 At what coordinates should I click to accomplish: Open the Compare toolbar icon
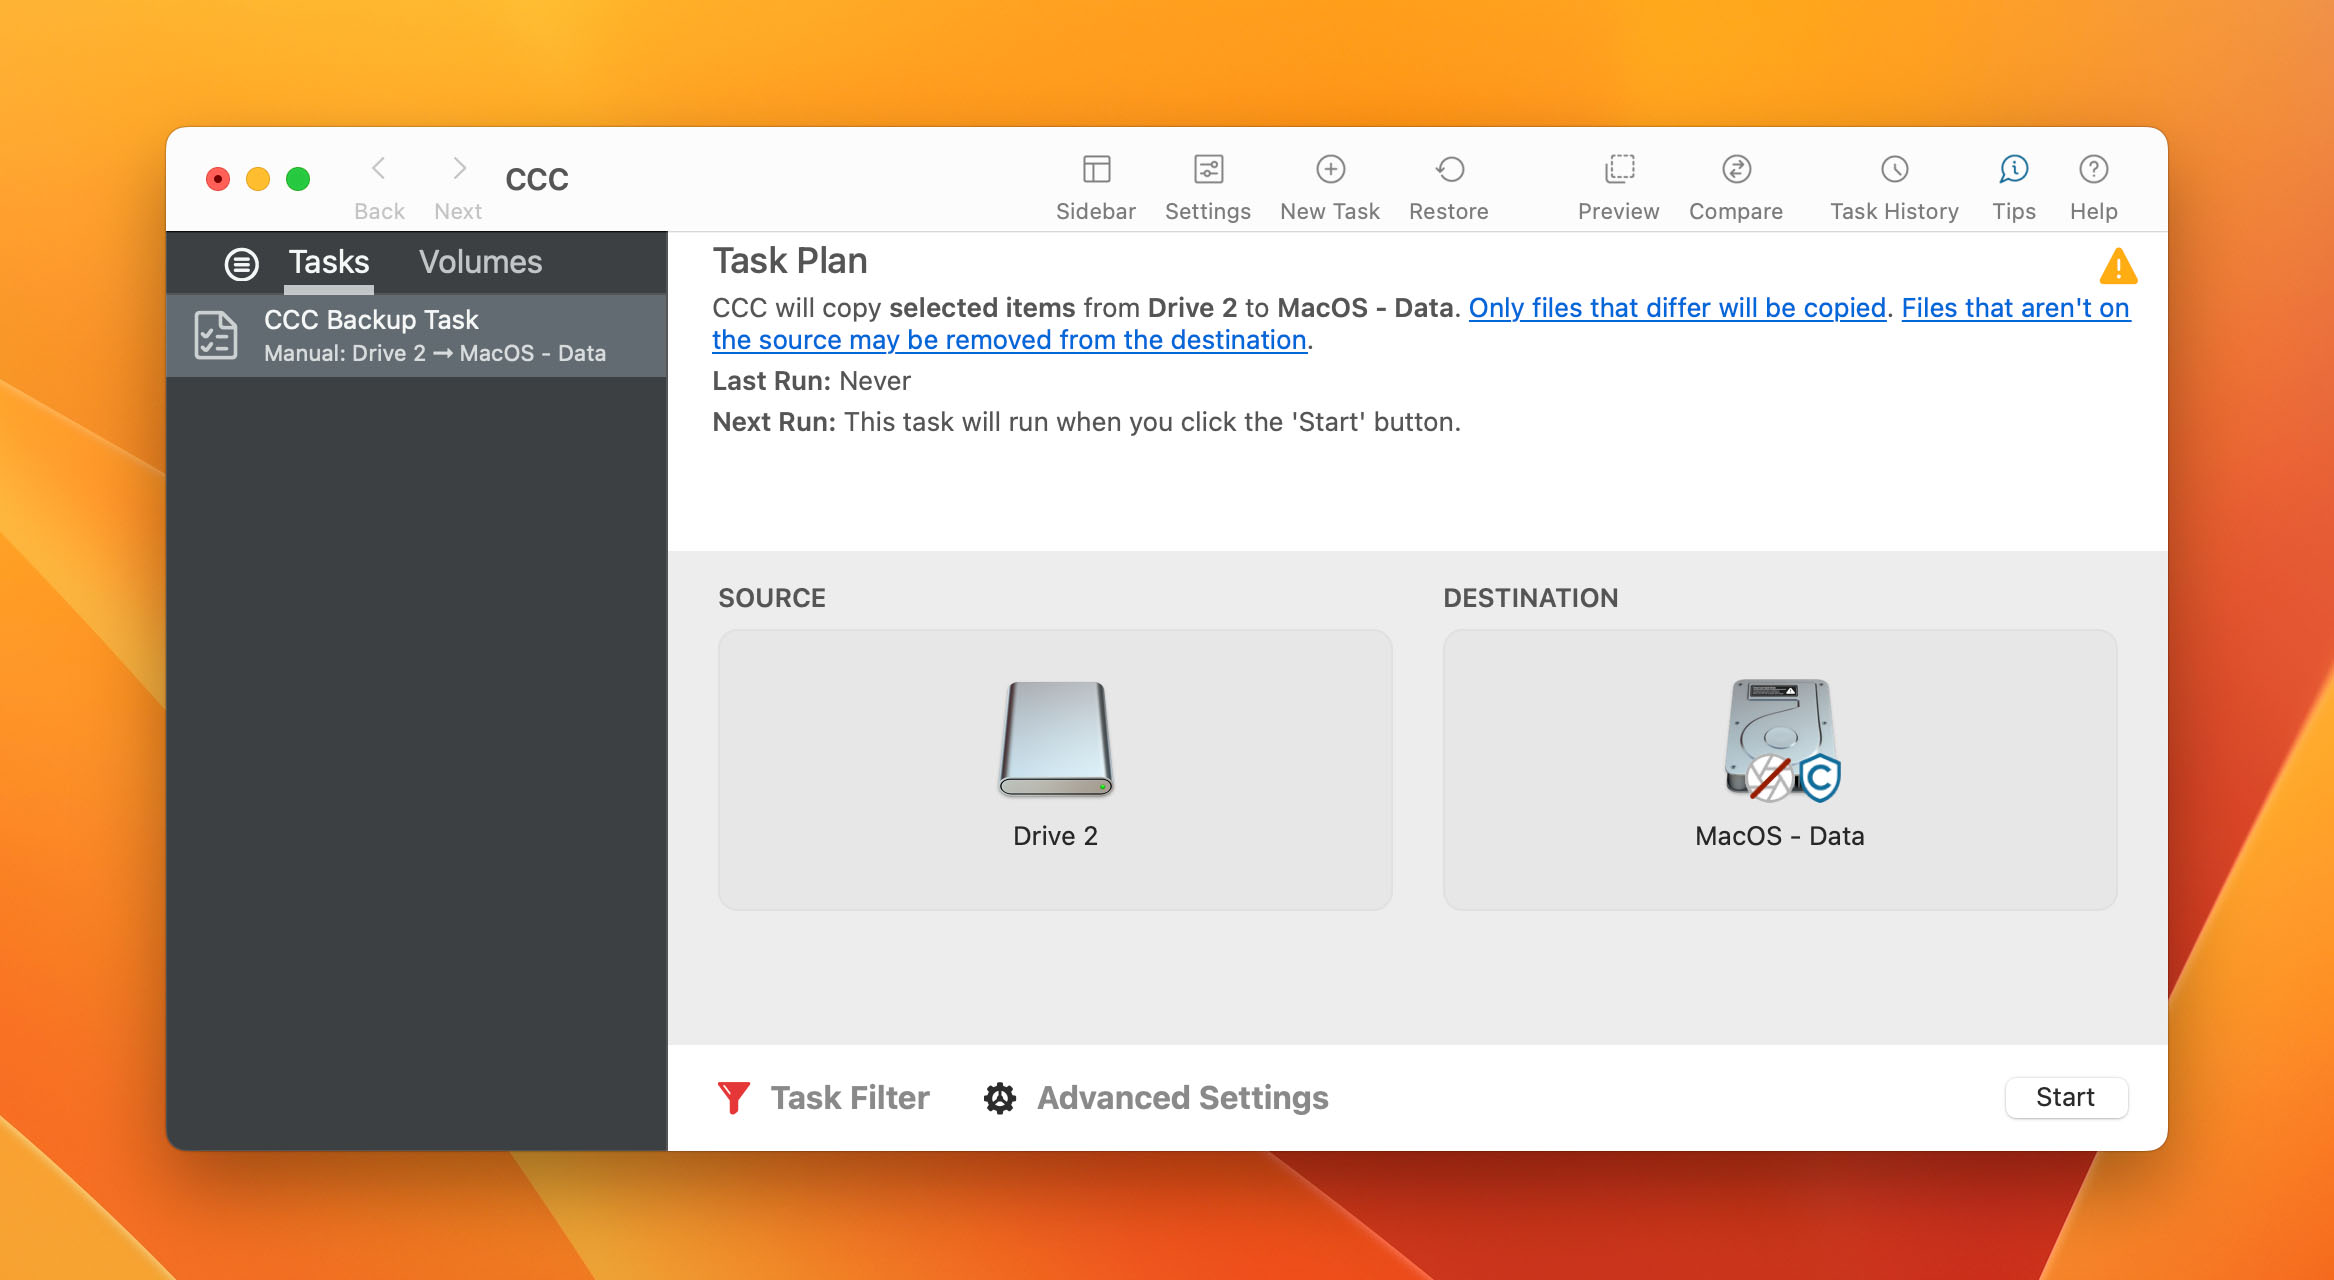(x=1736, y=170)
